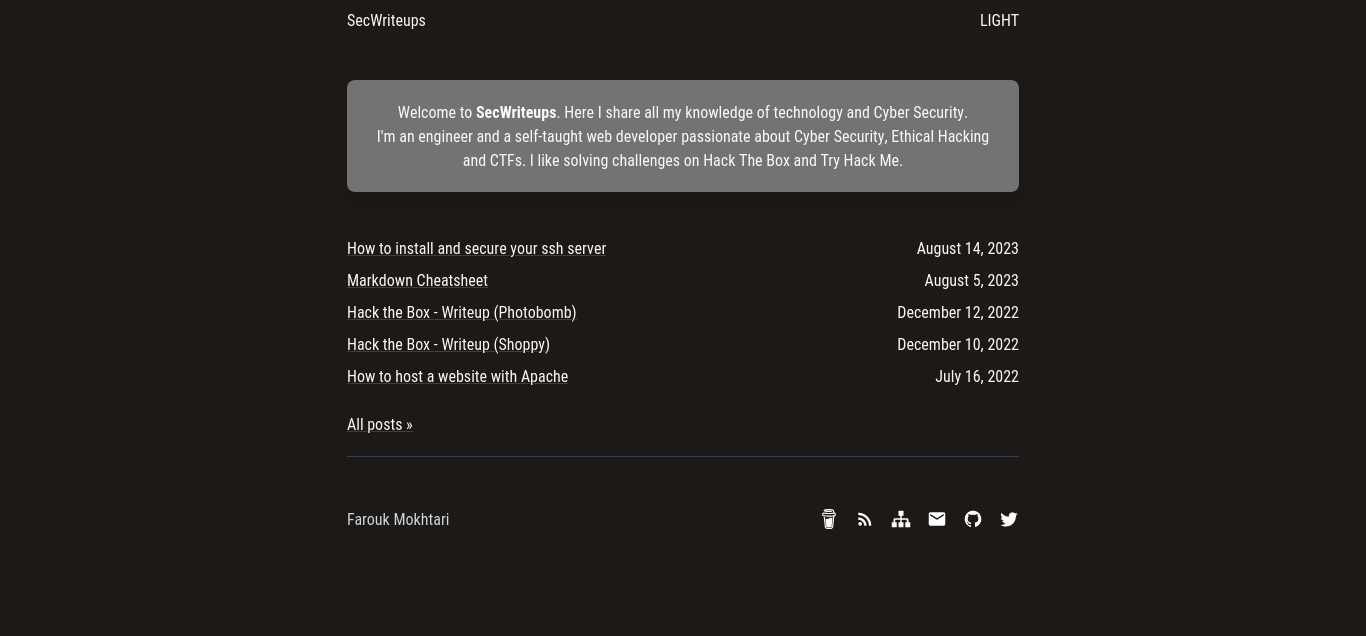
Task: Open the Buy Me a Coffee cup icon
Action: click(x=829, y=519)
